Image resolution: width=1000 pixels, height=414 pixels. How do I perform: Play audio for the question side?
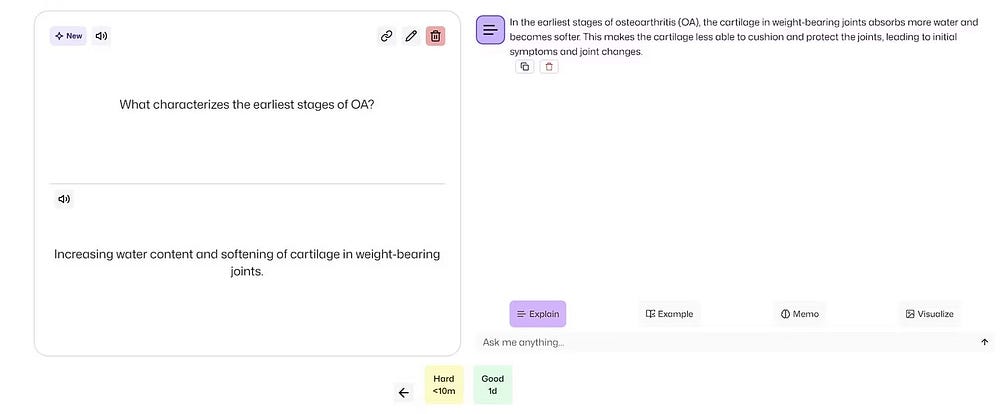click(x=101, y=36)
